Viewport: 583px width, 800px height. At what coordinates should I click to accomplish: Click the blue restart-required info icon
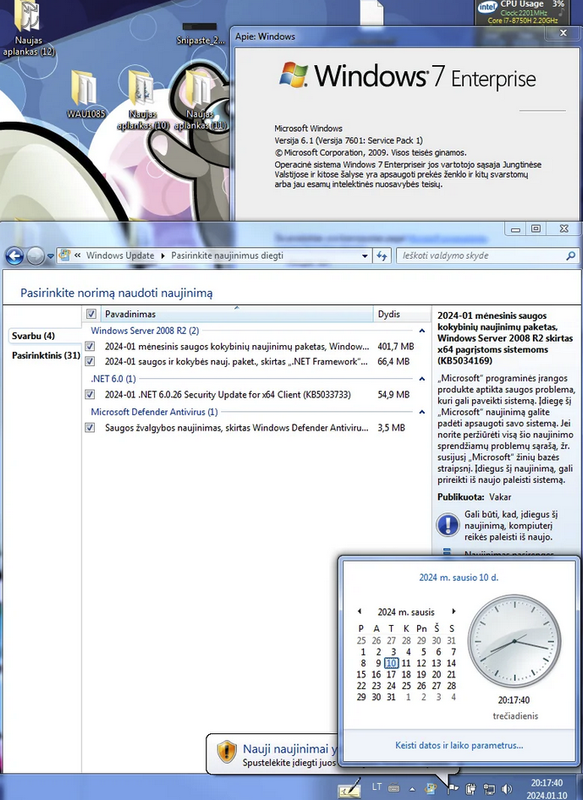click(448, 525)
